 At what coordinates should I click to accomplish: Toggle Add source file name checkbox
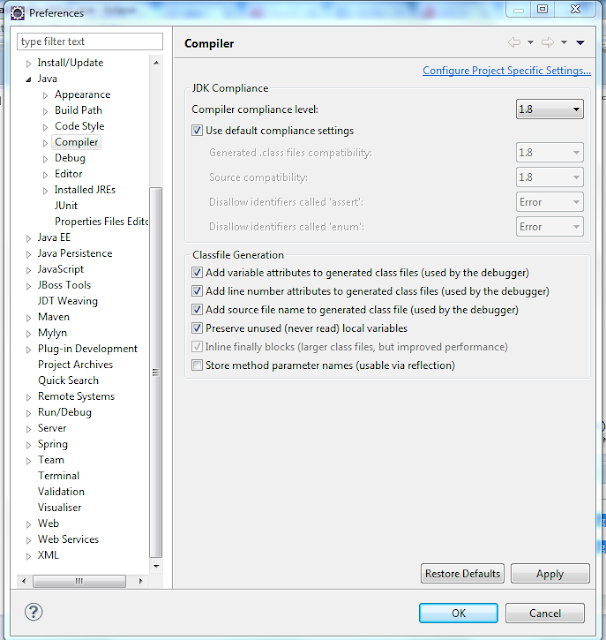pos(197,309)
